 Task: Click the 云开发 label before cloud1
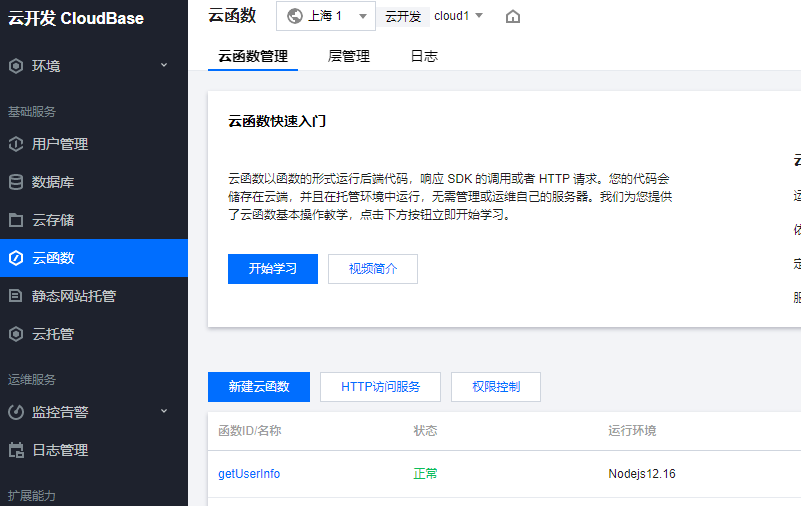(403, 16)
